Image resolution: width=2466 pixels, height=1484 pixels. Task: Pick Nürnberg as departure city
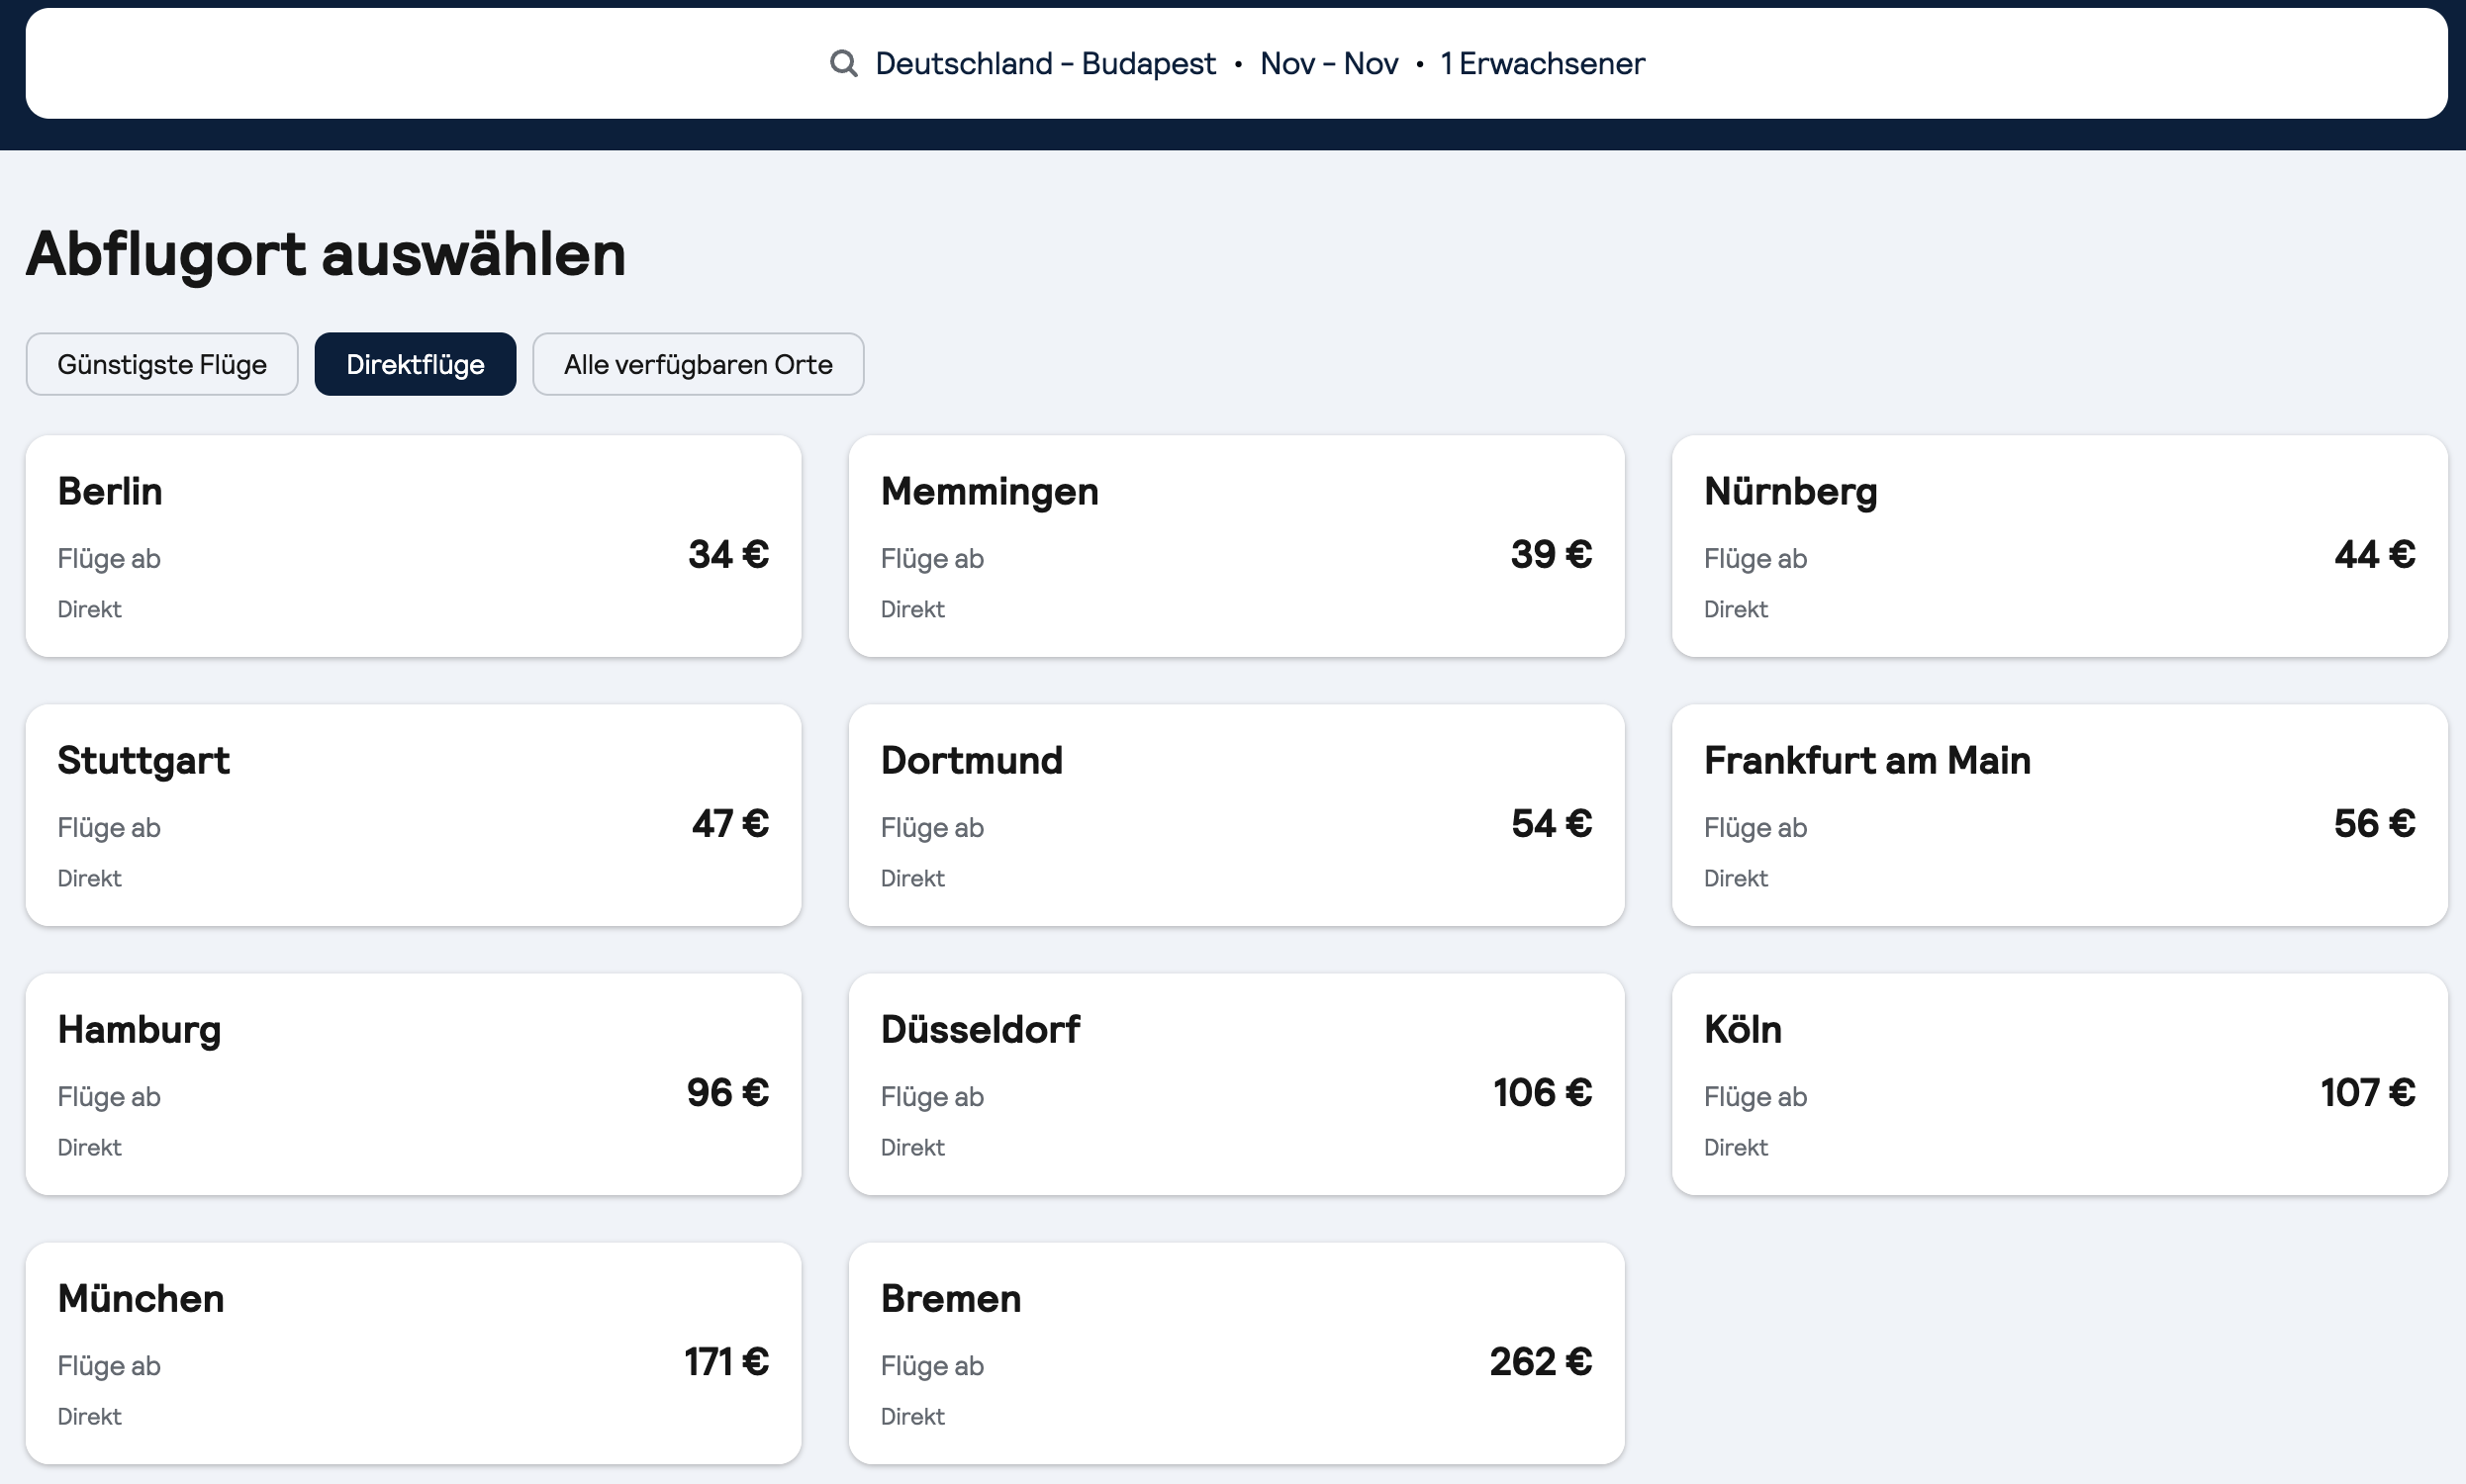tap(2059, 546)
